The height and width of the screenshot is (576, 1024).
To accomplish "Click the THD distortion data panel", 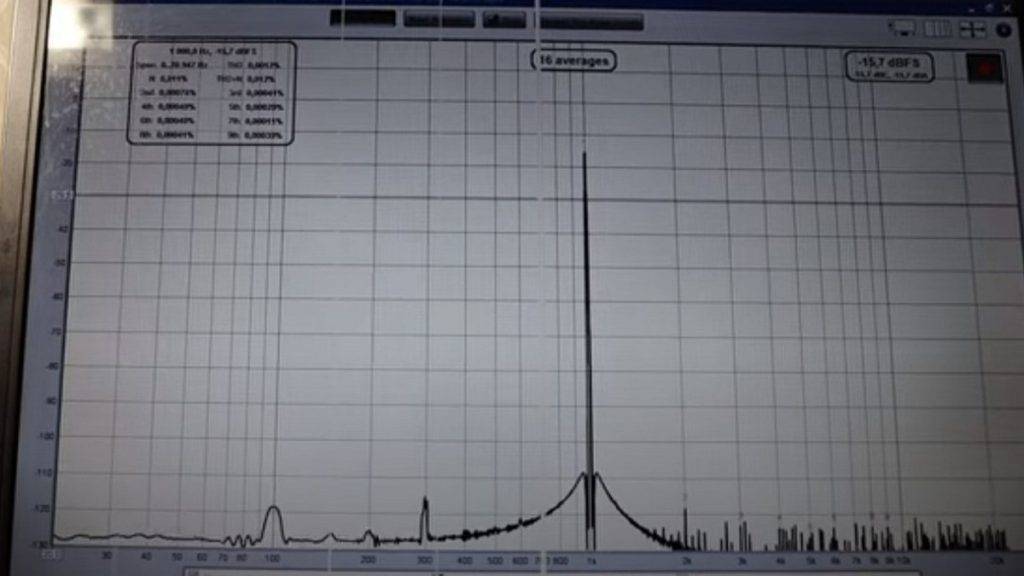I will 211,93.
